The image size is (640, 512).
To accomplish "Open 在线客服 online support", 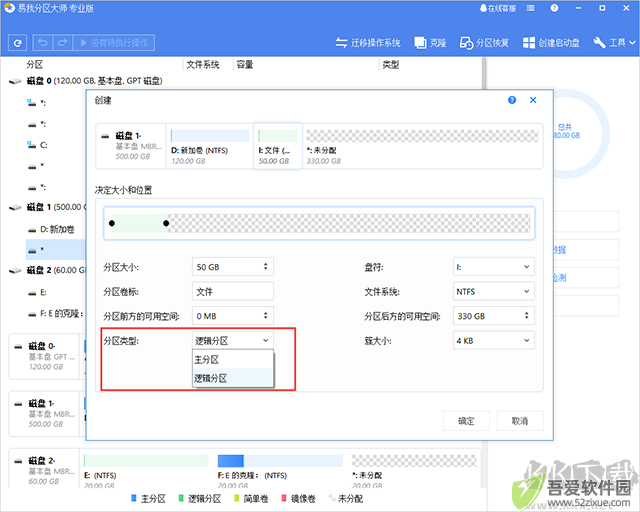I will 498,8.
